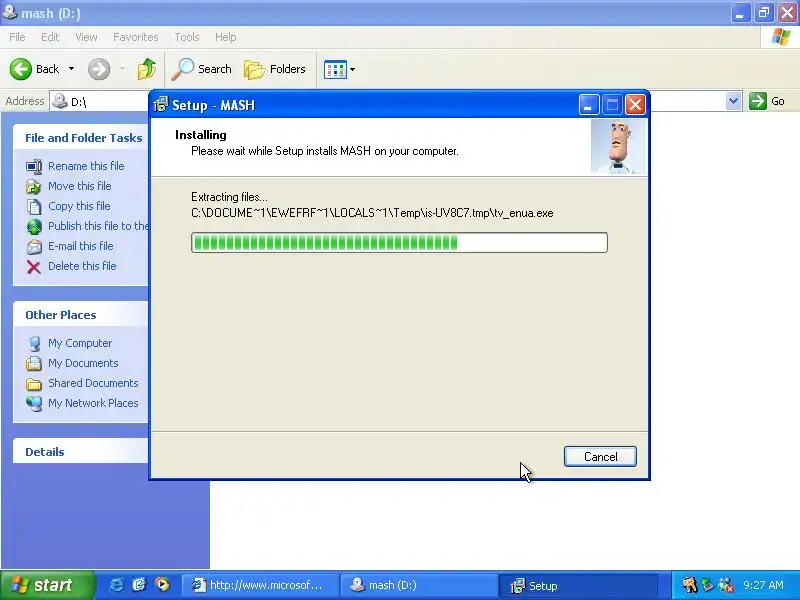Open the File menu
The height and width of the screenshot is (600, 800).
(x=17, y=37)
